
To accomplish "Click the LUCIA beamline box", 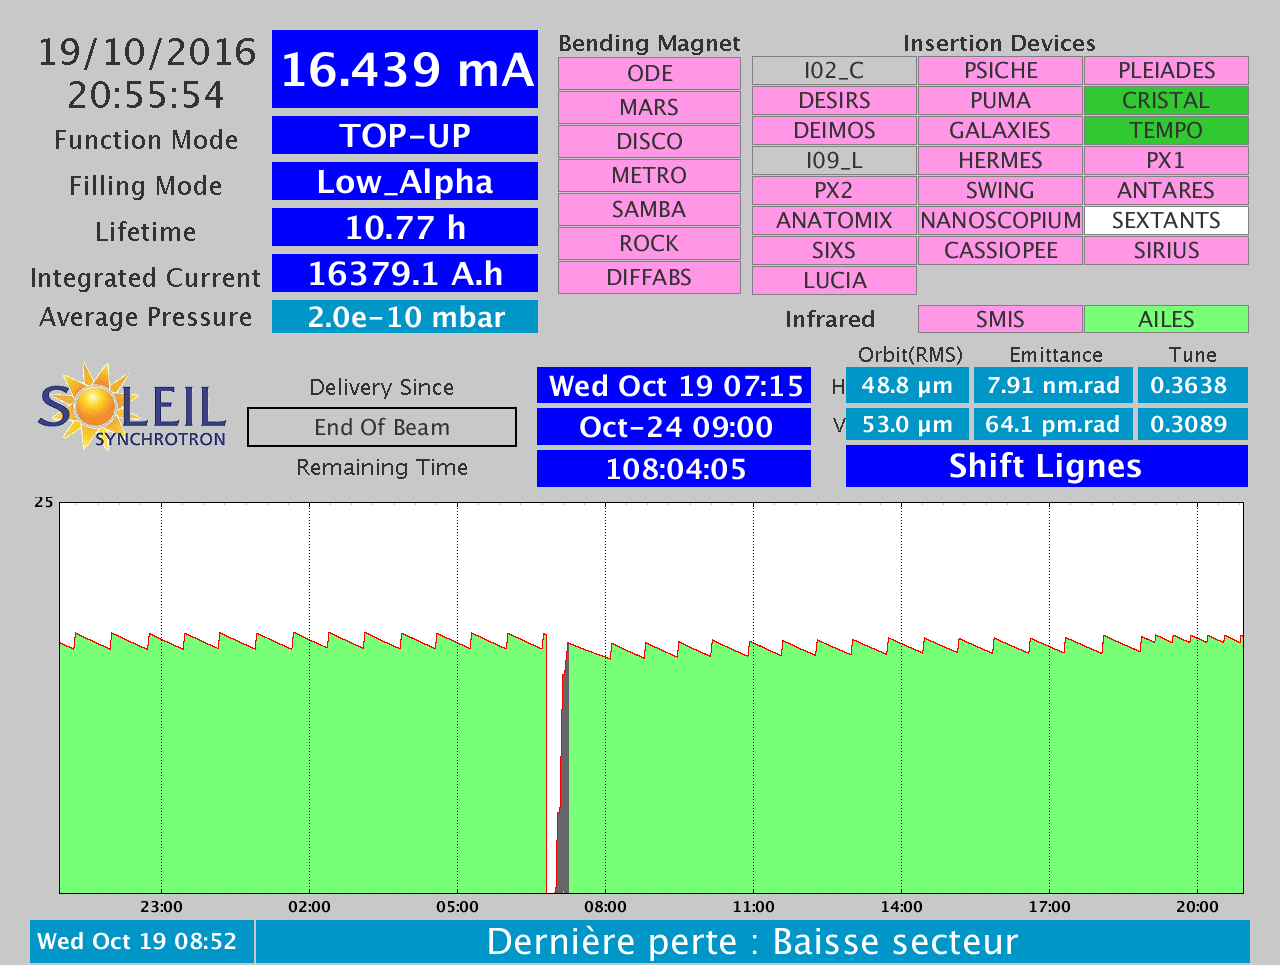I will tap(834, 281).
